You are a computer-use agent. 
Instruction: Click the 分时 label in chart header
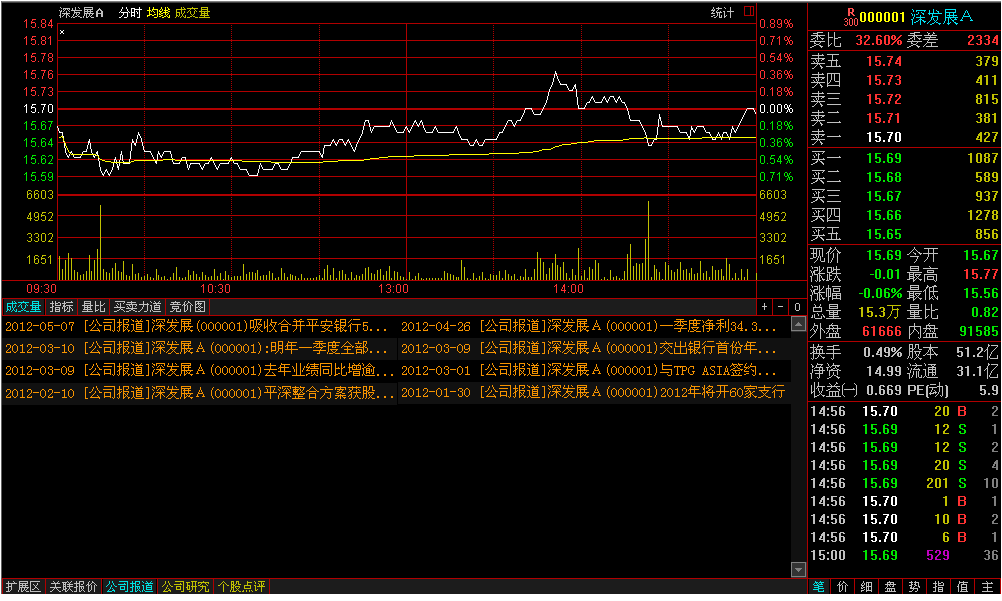click(130, 13)
